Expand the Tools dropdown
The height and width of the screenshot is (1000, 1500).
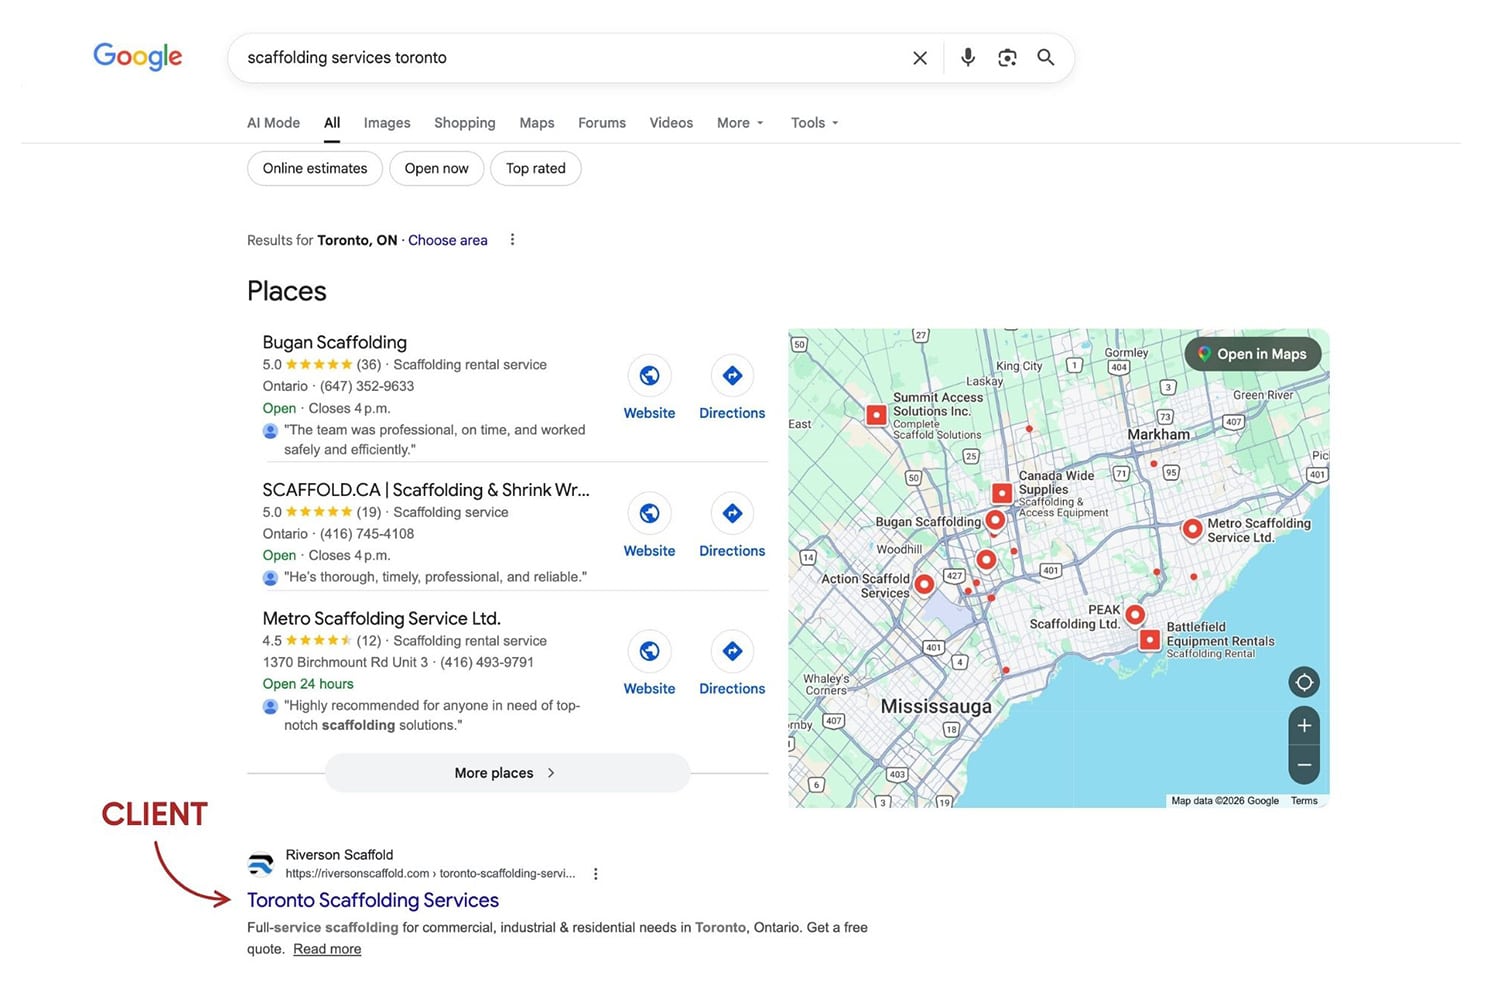pyautogui.click(x=815, y=123)
